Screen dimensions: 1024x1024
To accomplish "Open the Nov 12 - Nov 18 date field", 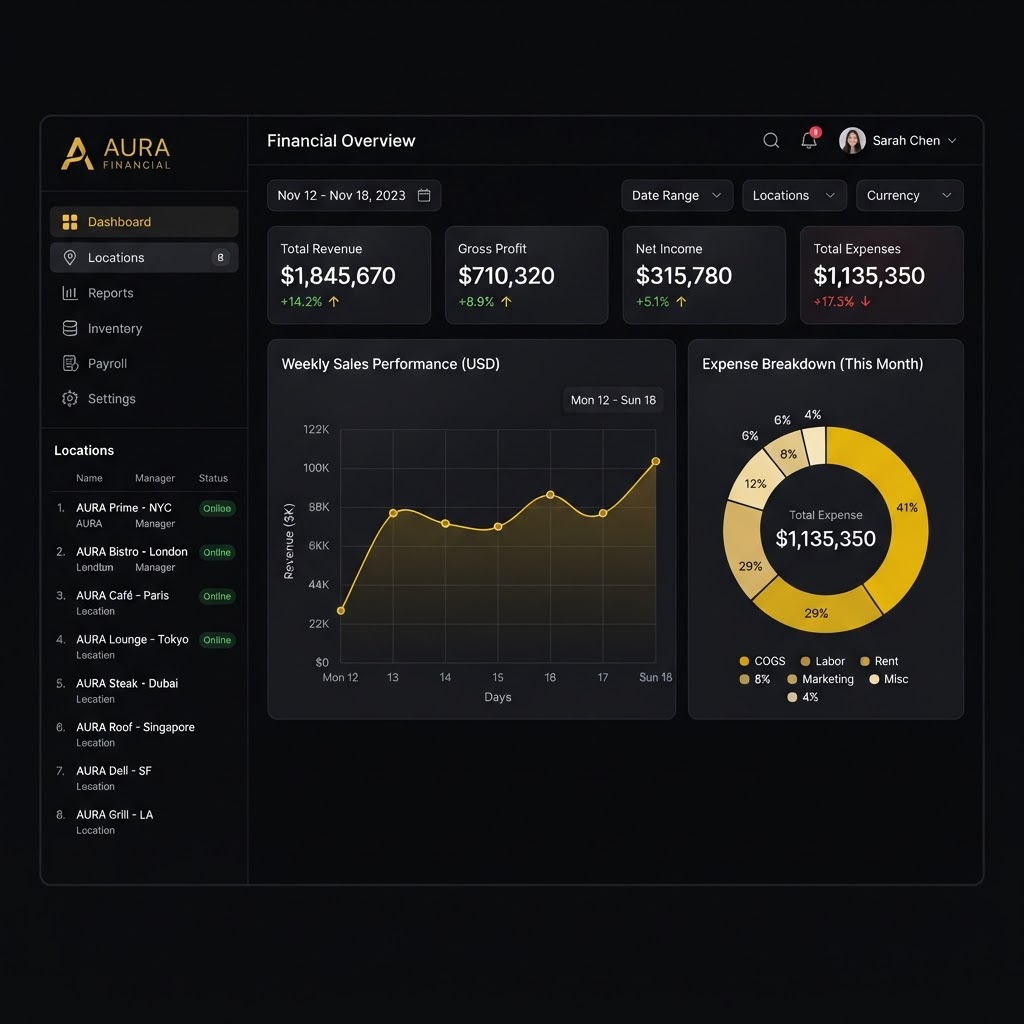I will point(354,195).
